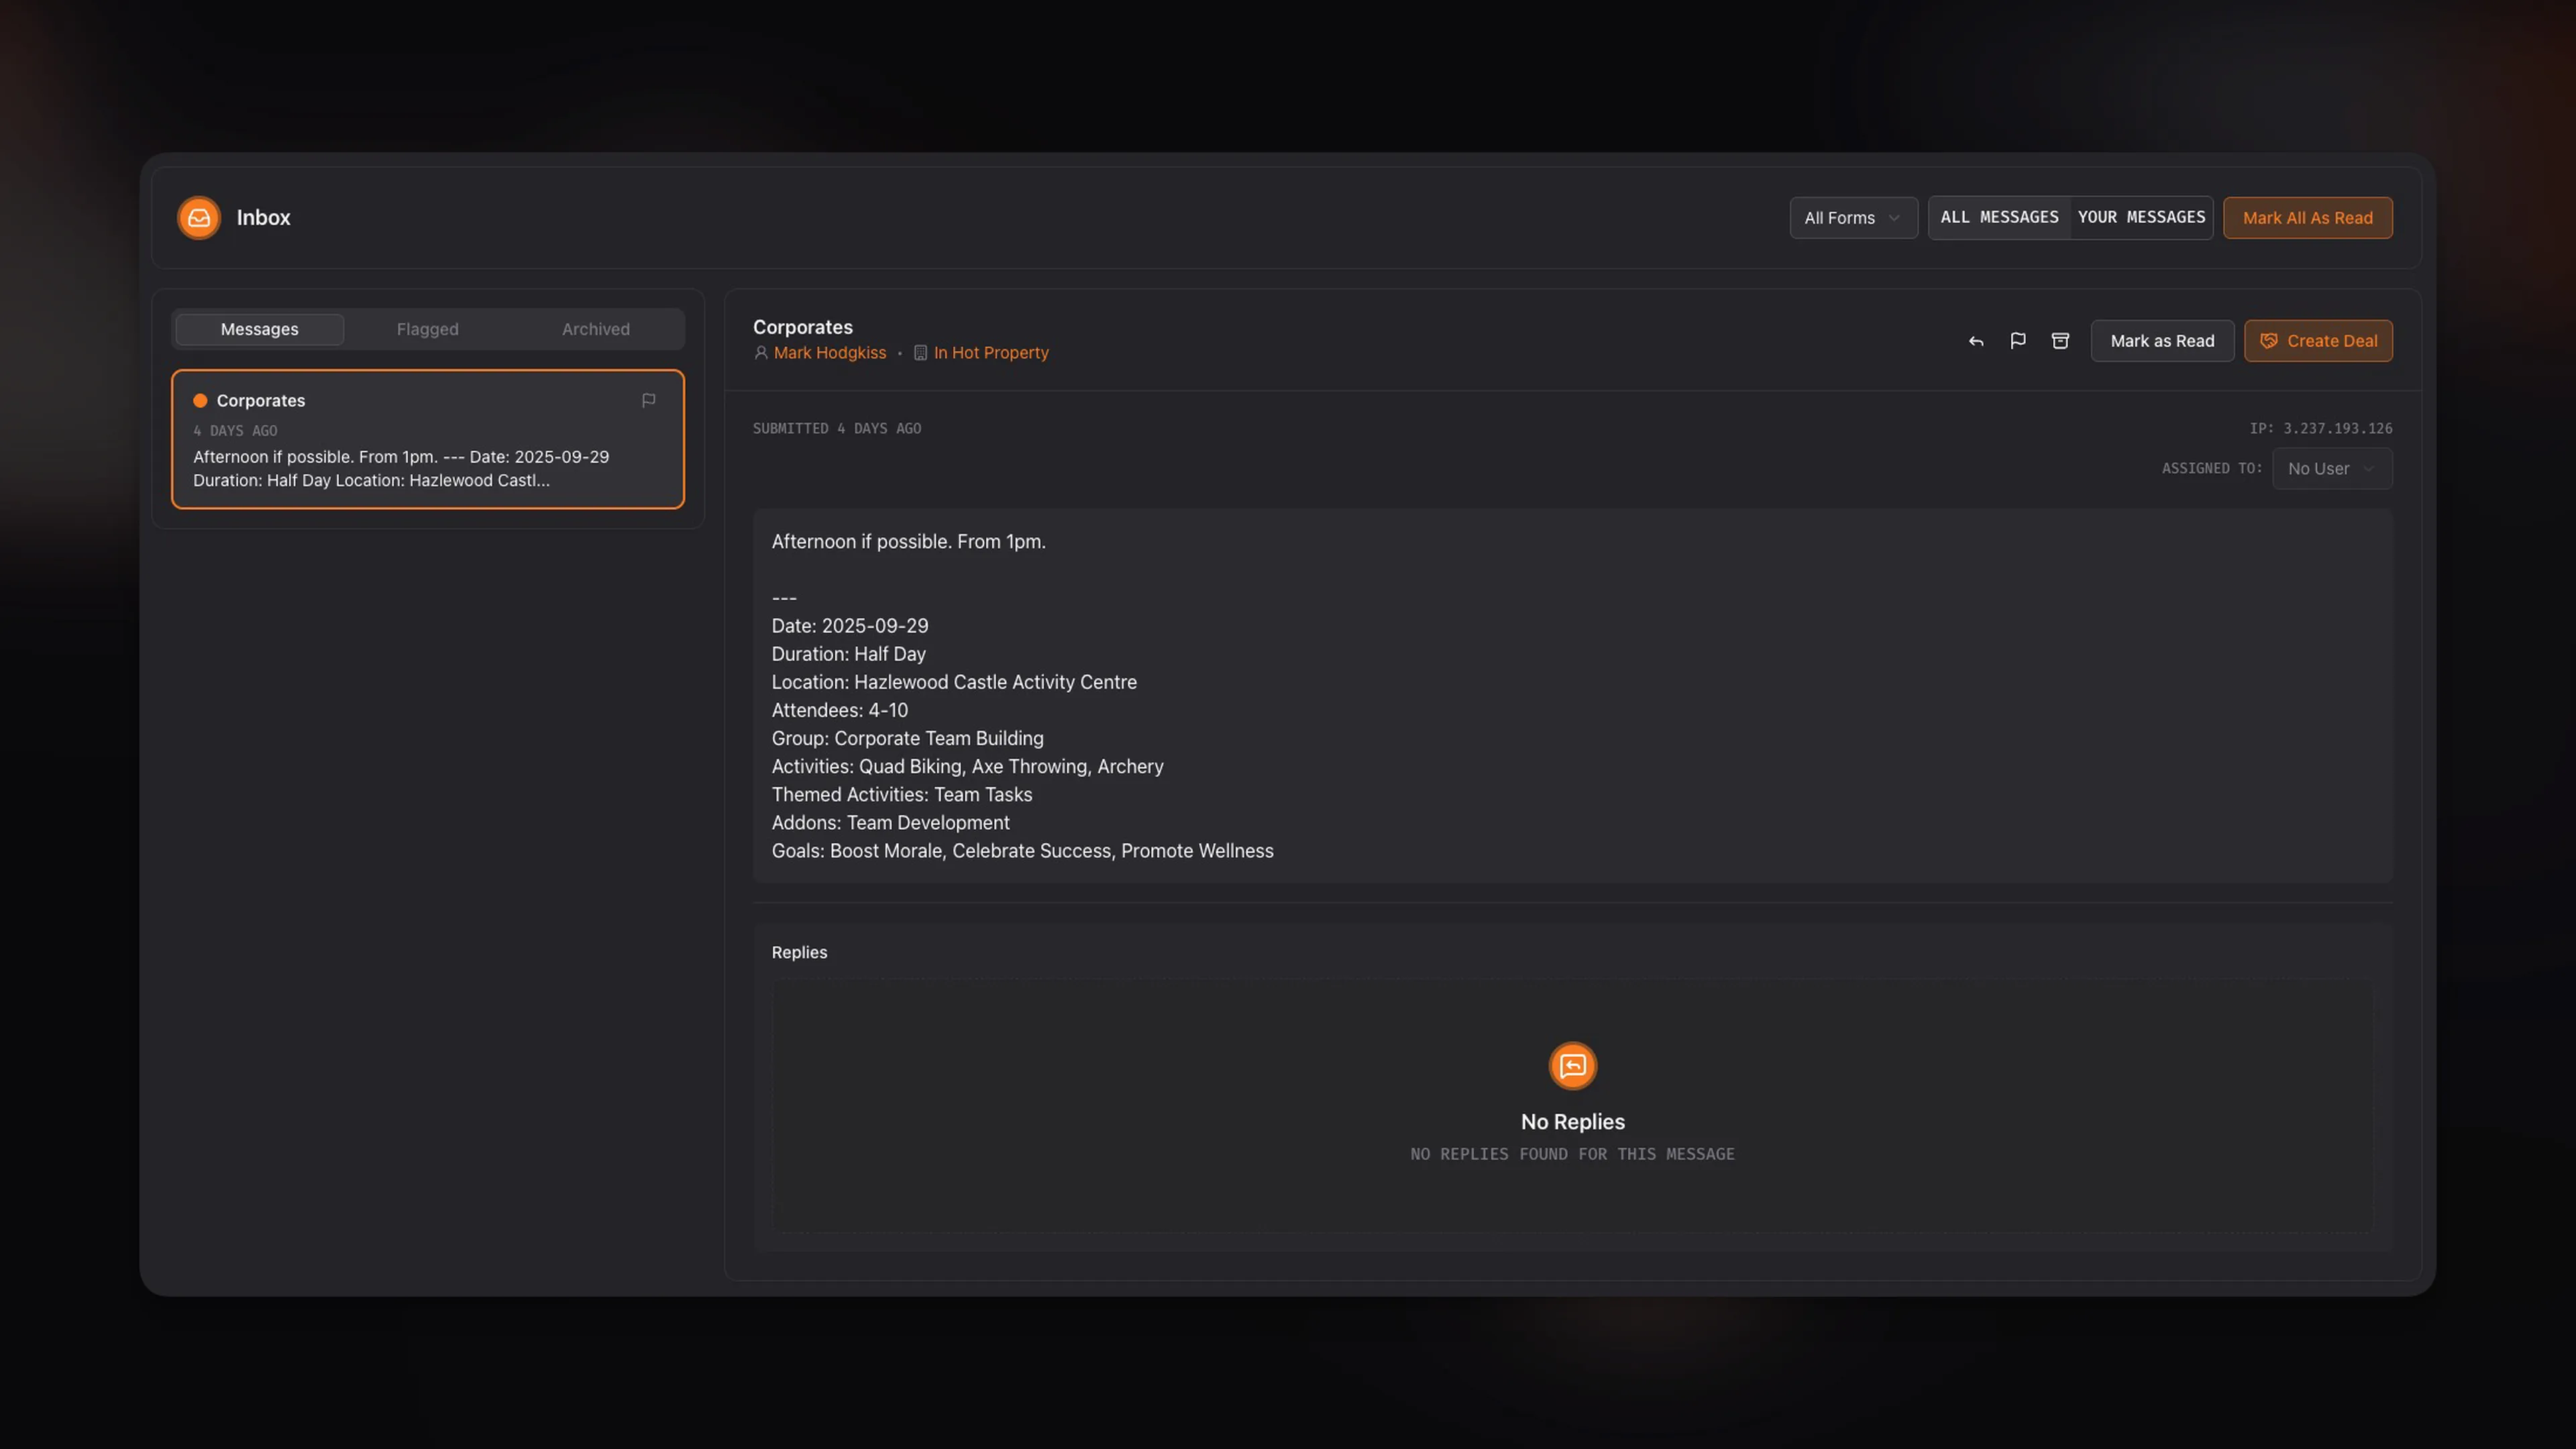Click the shield icon in Create Deal button
This screenshot has width=2576, height=1449.
[x=2269, y=341]
